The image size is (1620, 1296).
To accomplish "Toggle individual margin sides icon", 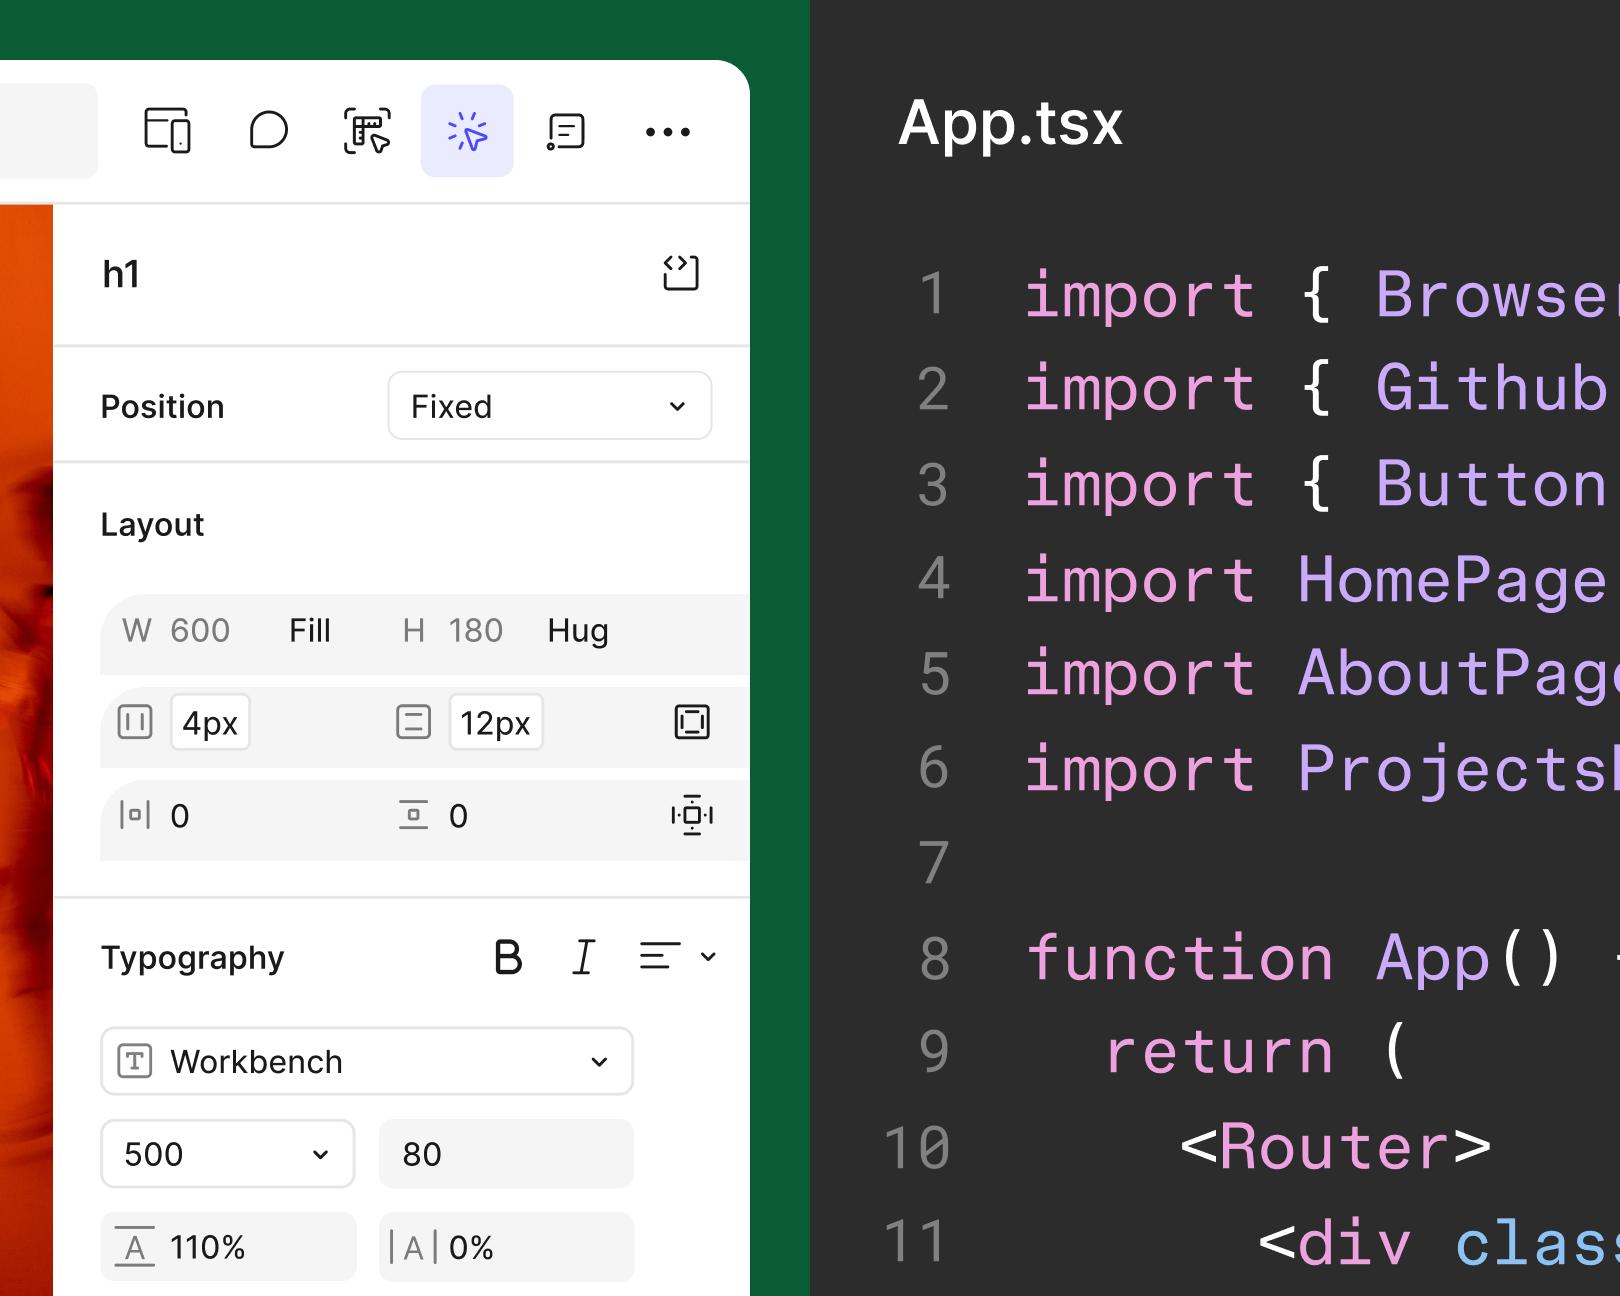I will tap(692, 815).
